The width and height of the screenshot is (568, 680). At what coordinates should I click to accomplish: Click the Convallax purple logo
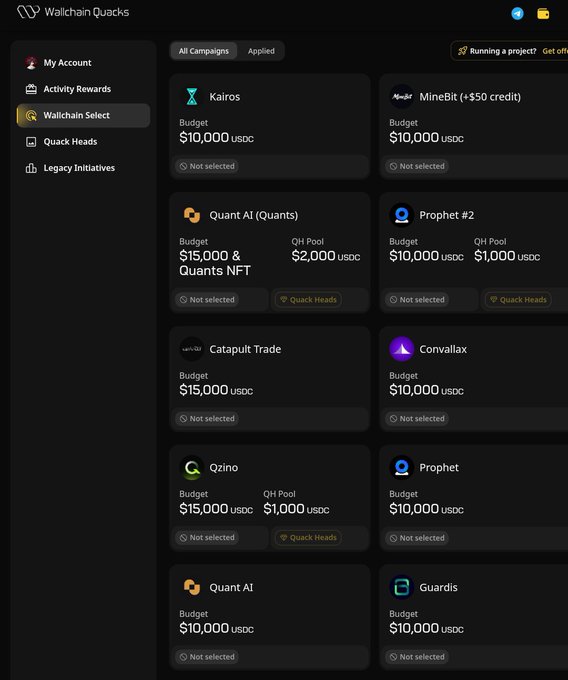402,349
